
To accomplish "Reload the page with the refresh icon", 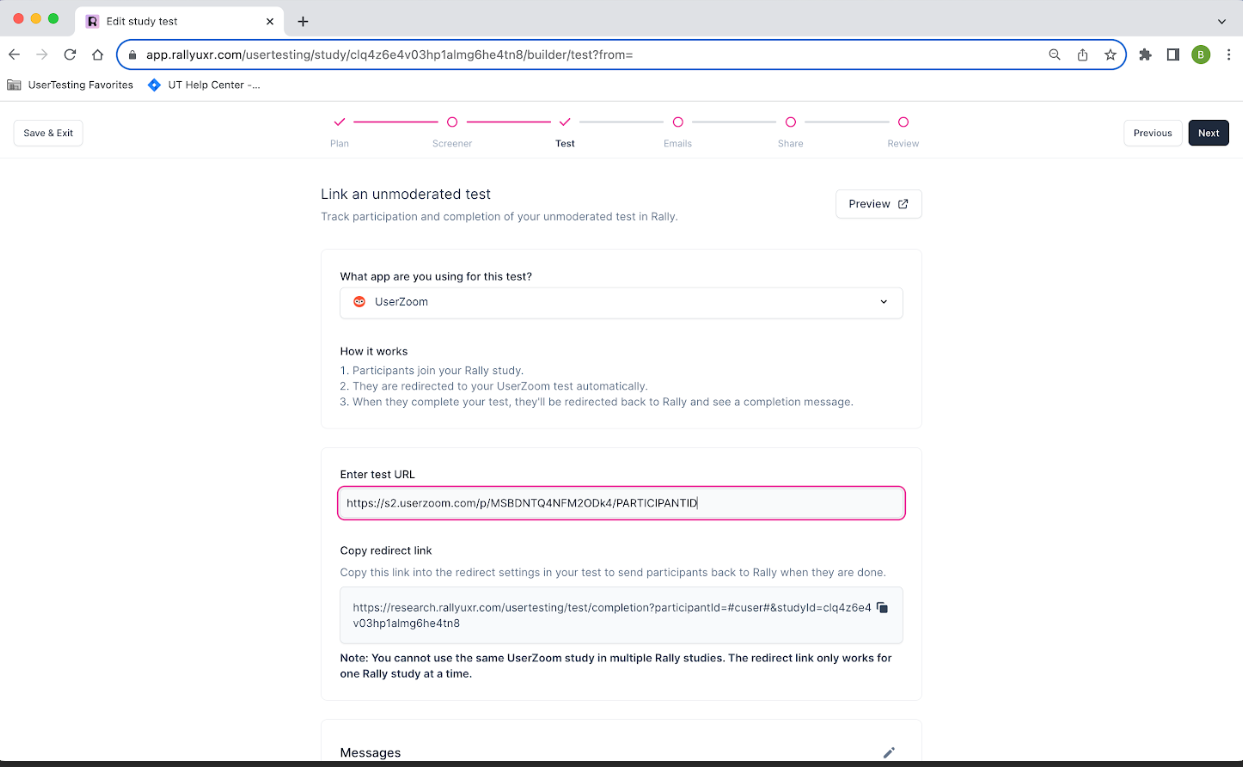I will pyautogui.click(x=70, y=55).
